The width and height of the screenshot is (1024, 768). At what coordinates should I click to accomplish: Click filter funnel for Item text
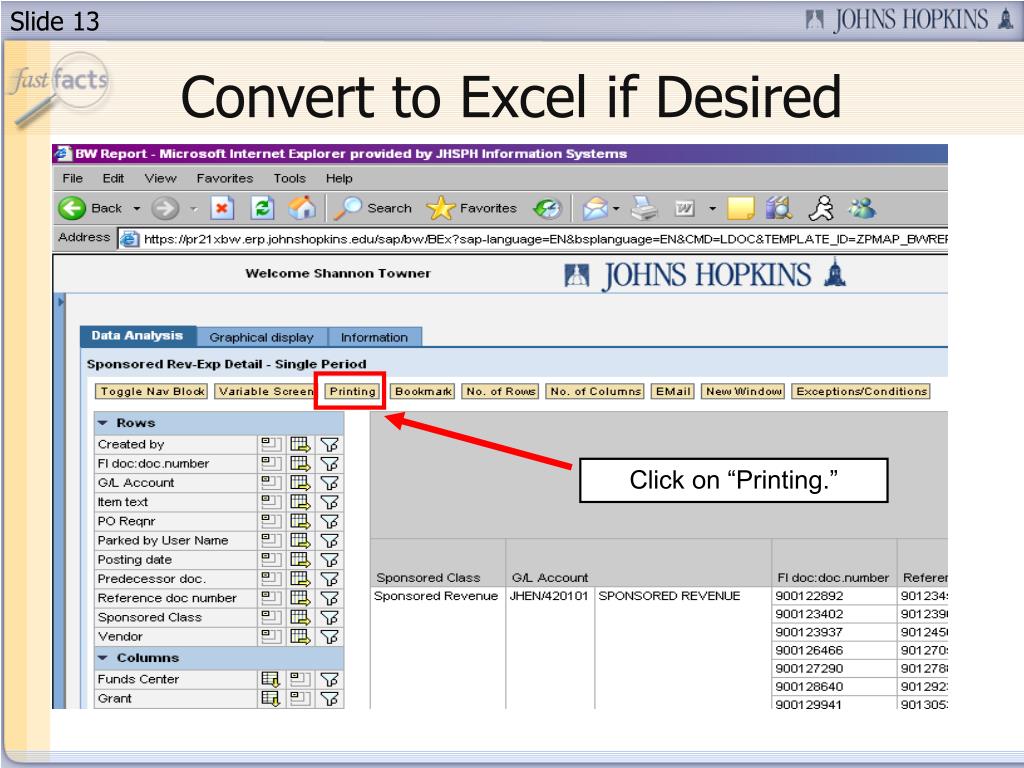pos(330,502)
